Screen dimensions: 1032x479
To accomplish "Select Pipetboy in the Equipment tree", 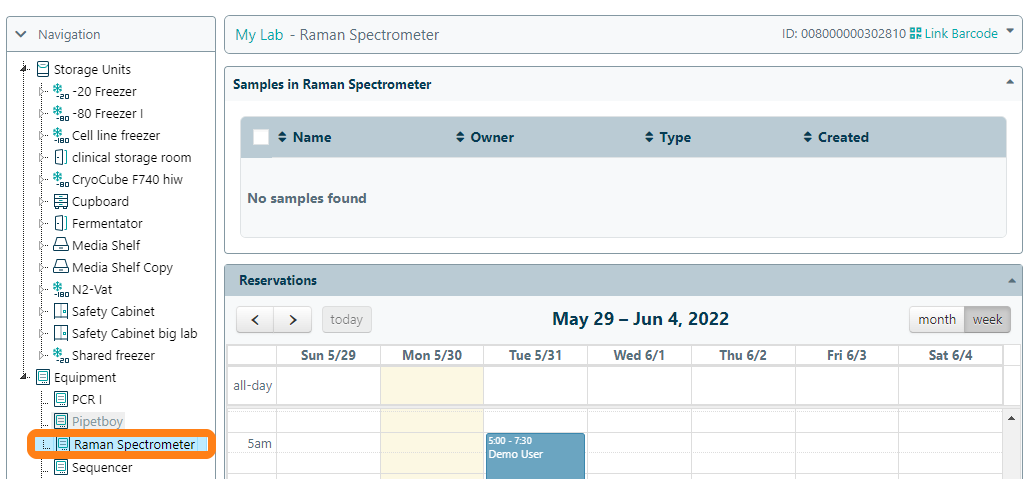I will (97, 421).
